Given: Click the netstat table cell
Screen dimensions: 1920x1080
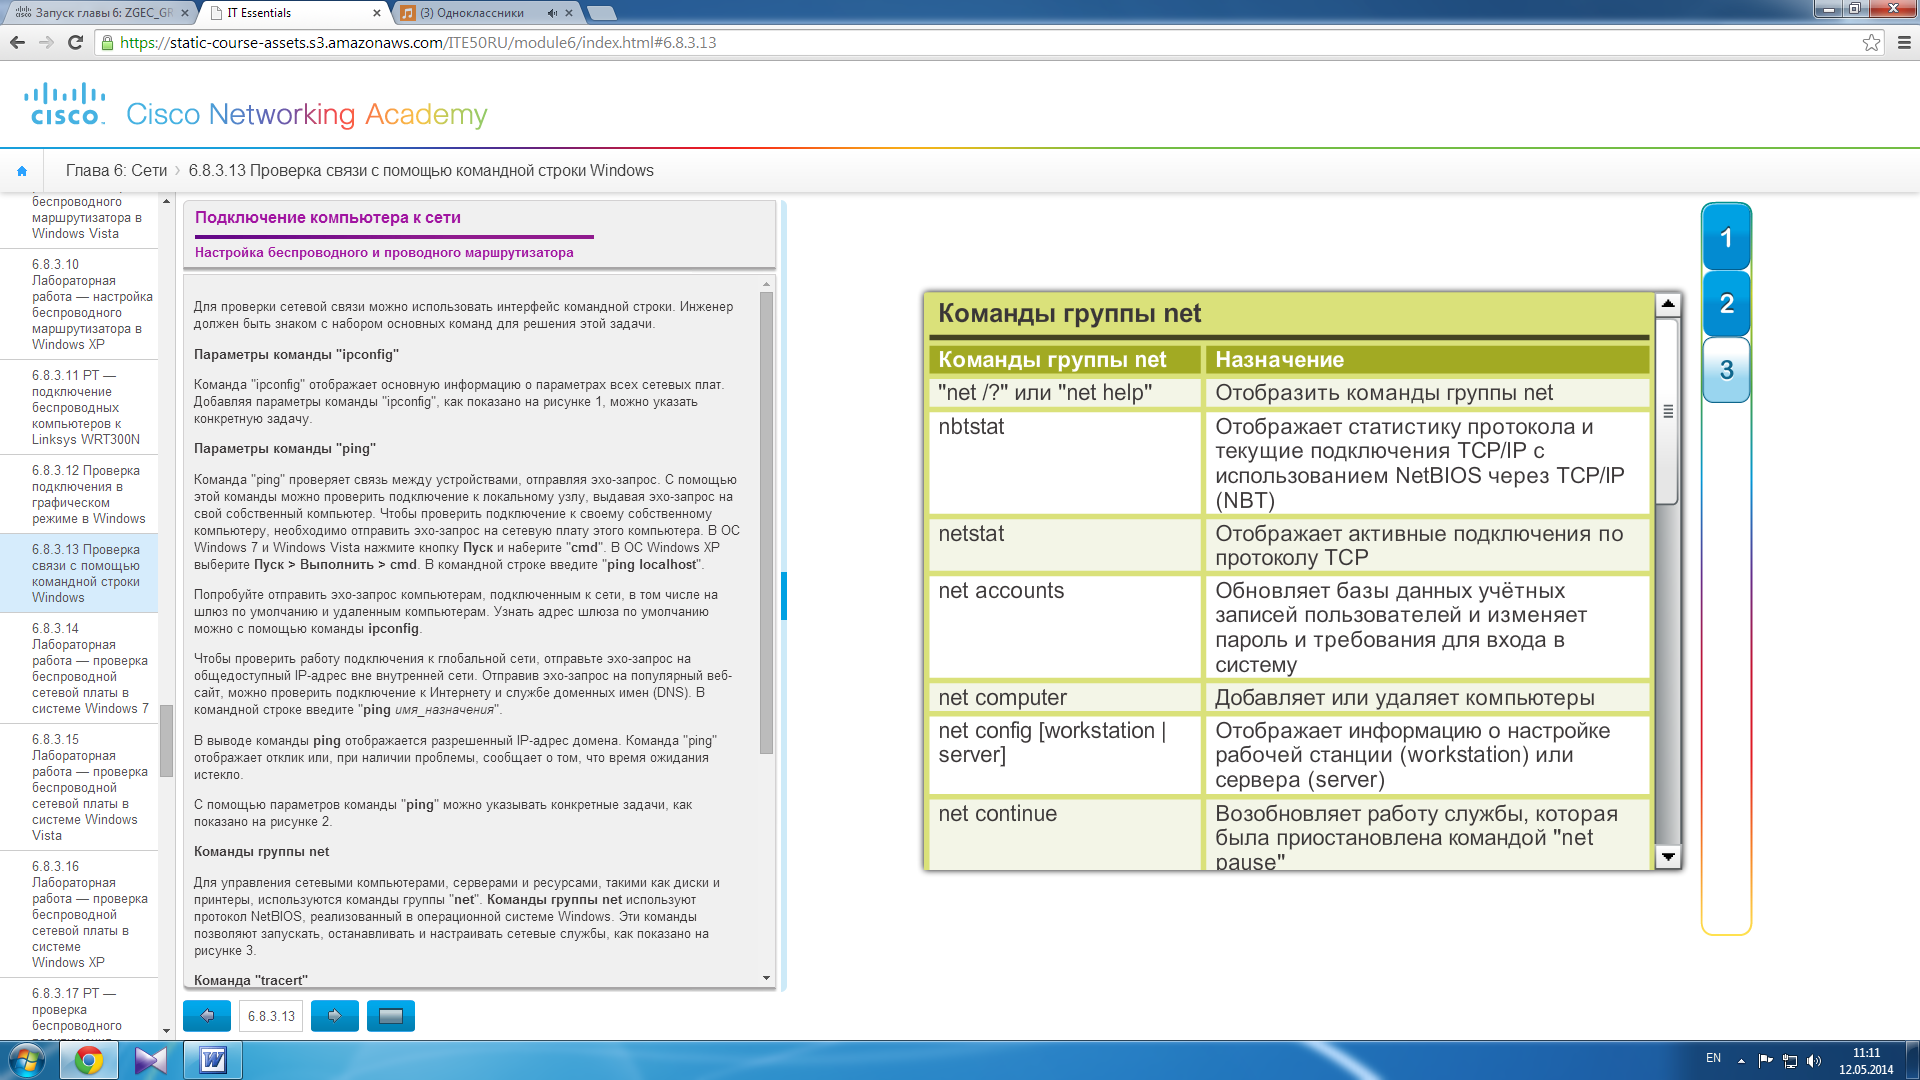Looking at the screenshot, I should pyautogui.click(x=1064, y=545).
